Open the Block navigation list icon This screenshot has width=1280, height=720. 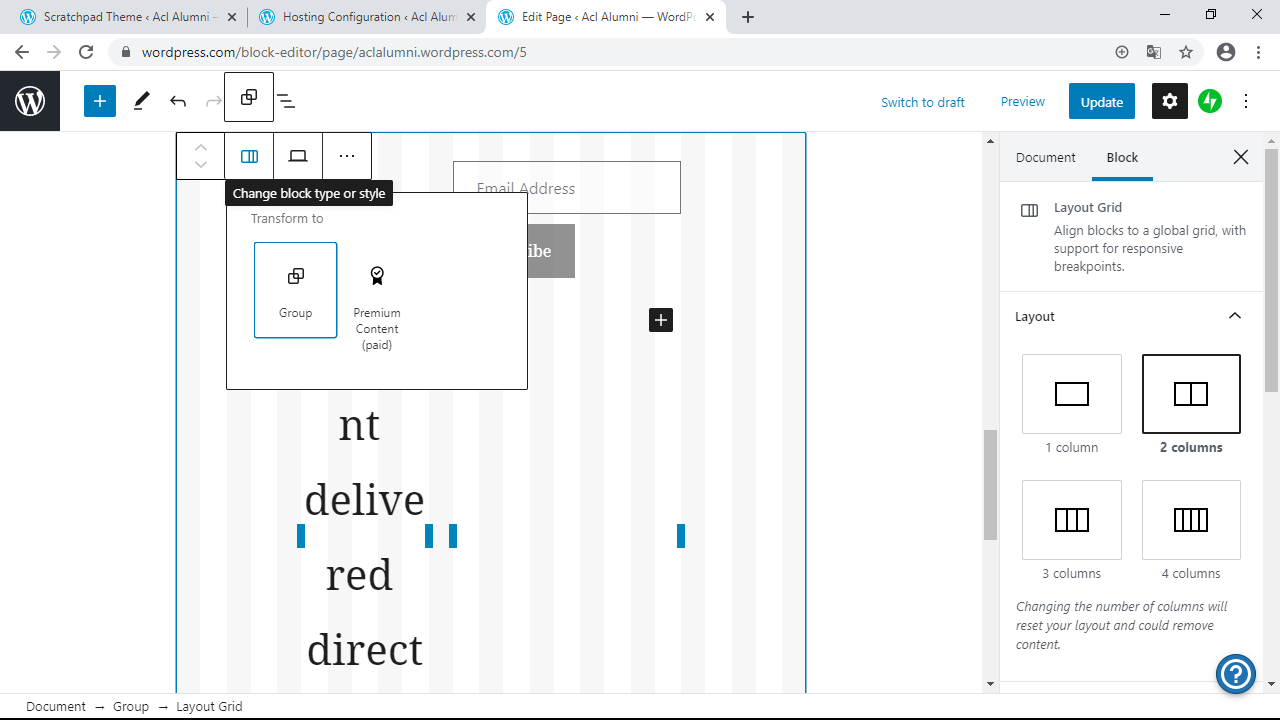pyautogui.click(x=286, y=101)
